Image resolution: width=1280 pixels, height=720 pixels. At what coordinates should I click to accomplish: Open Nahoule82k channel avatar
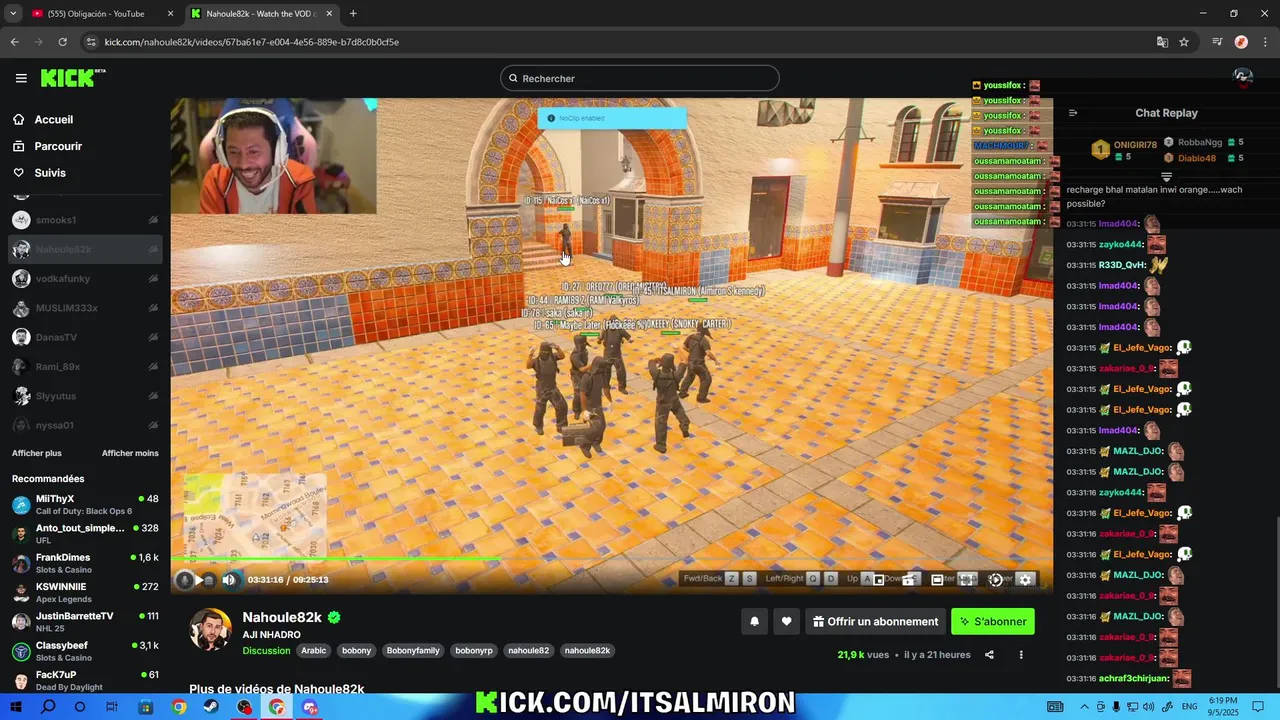click(211, 629)
